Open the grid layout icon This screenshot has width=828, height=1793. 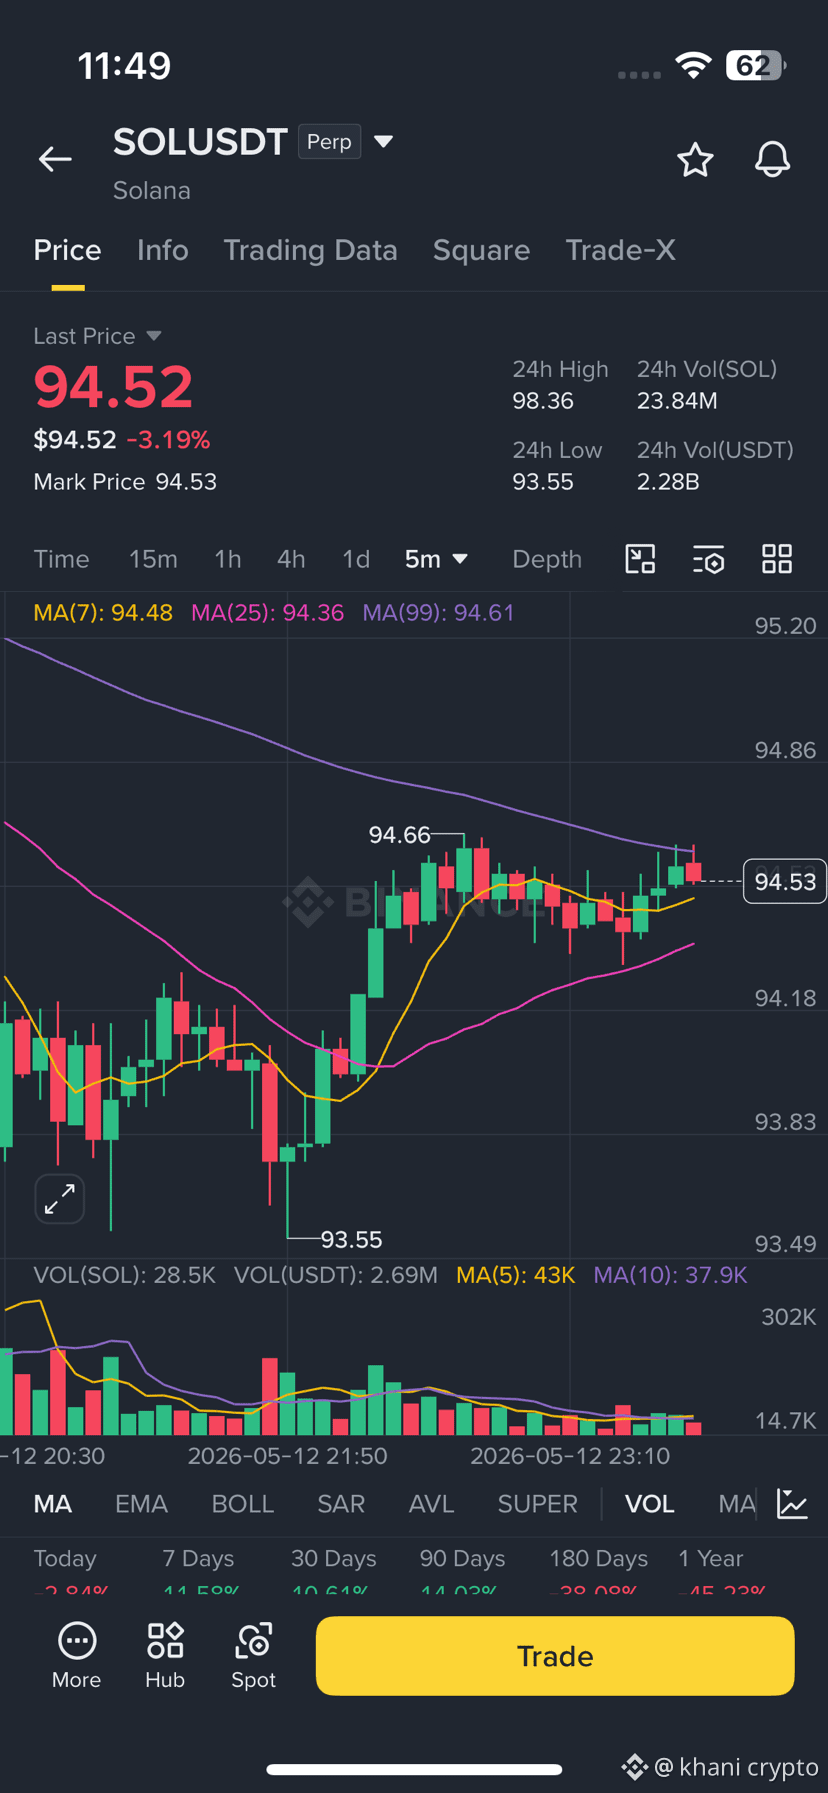[777, 559]
